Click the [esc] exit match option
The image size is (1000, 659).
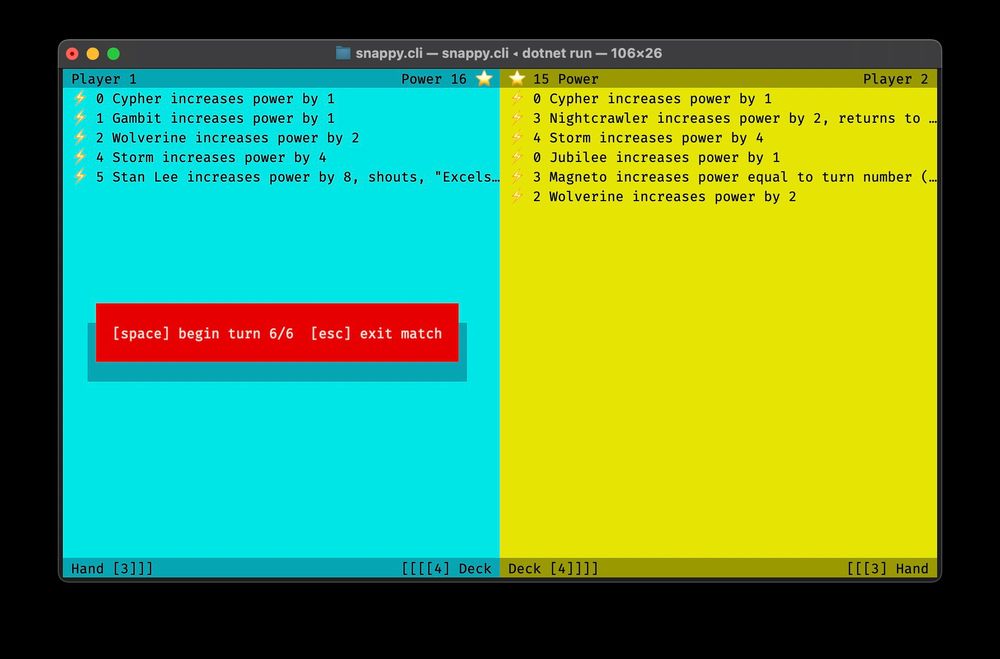tap(376, 333)
